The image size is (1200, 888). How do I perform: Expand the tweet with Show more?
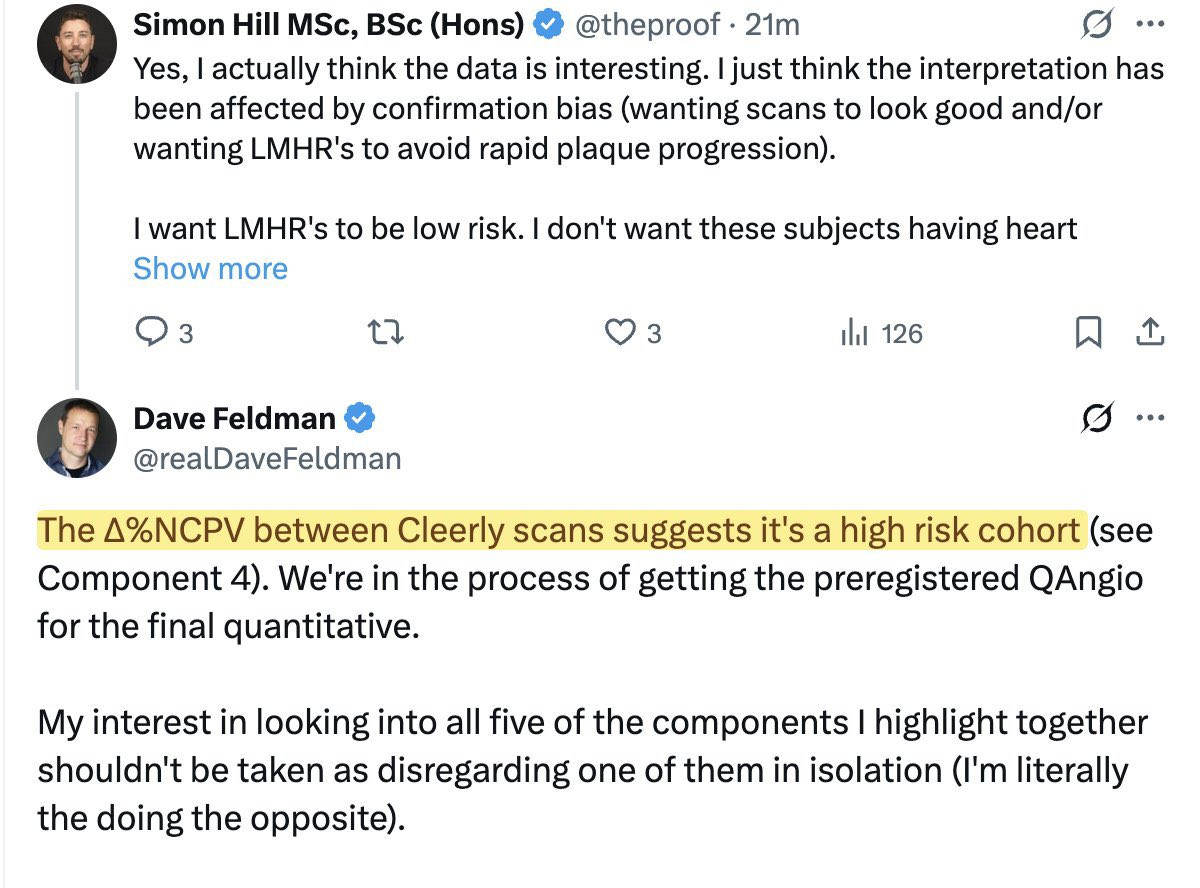click(x=210, y=269)
